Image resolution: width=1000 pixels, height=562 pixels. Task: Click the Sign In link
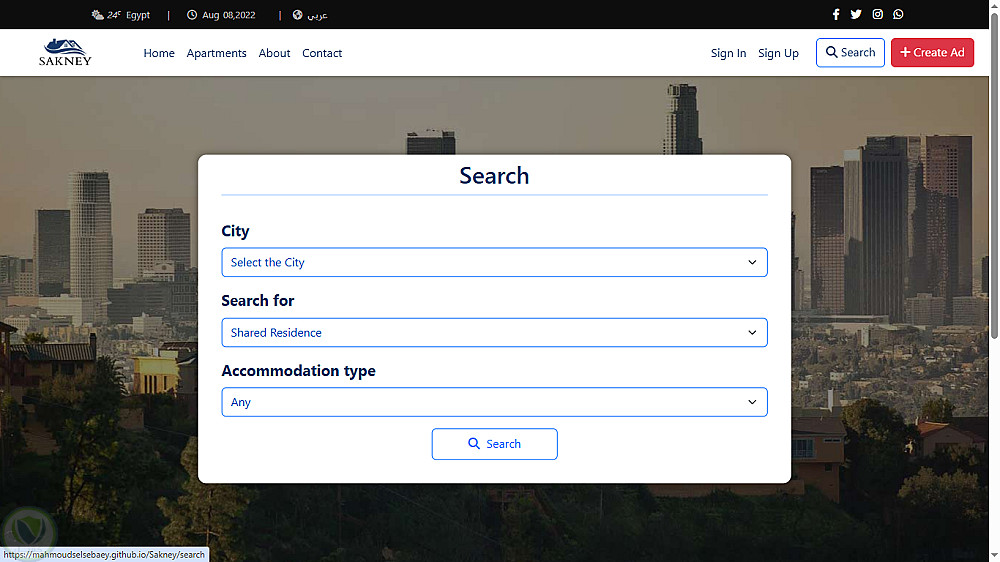coord(728,53)
